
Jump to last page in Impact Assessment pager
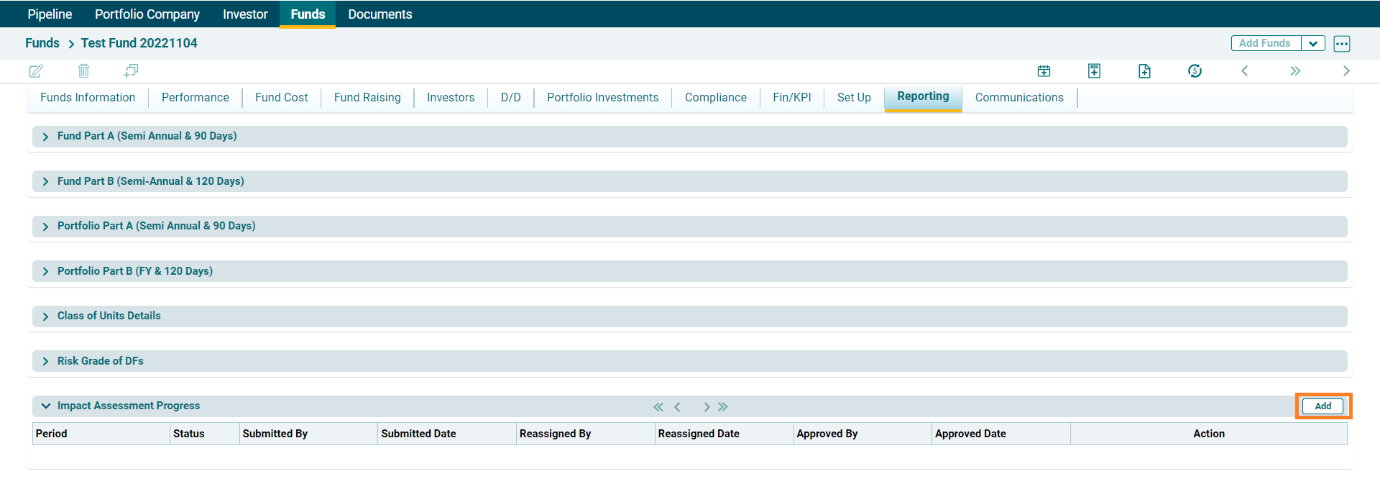723,407
